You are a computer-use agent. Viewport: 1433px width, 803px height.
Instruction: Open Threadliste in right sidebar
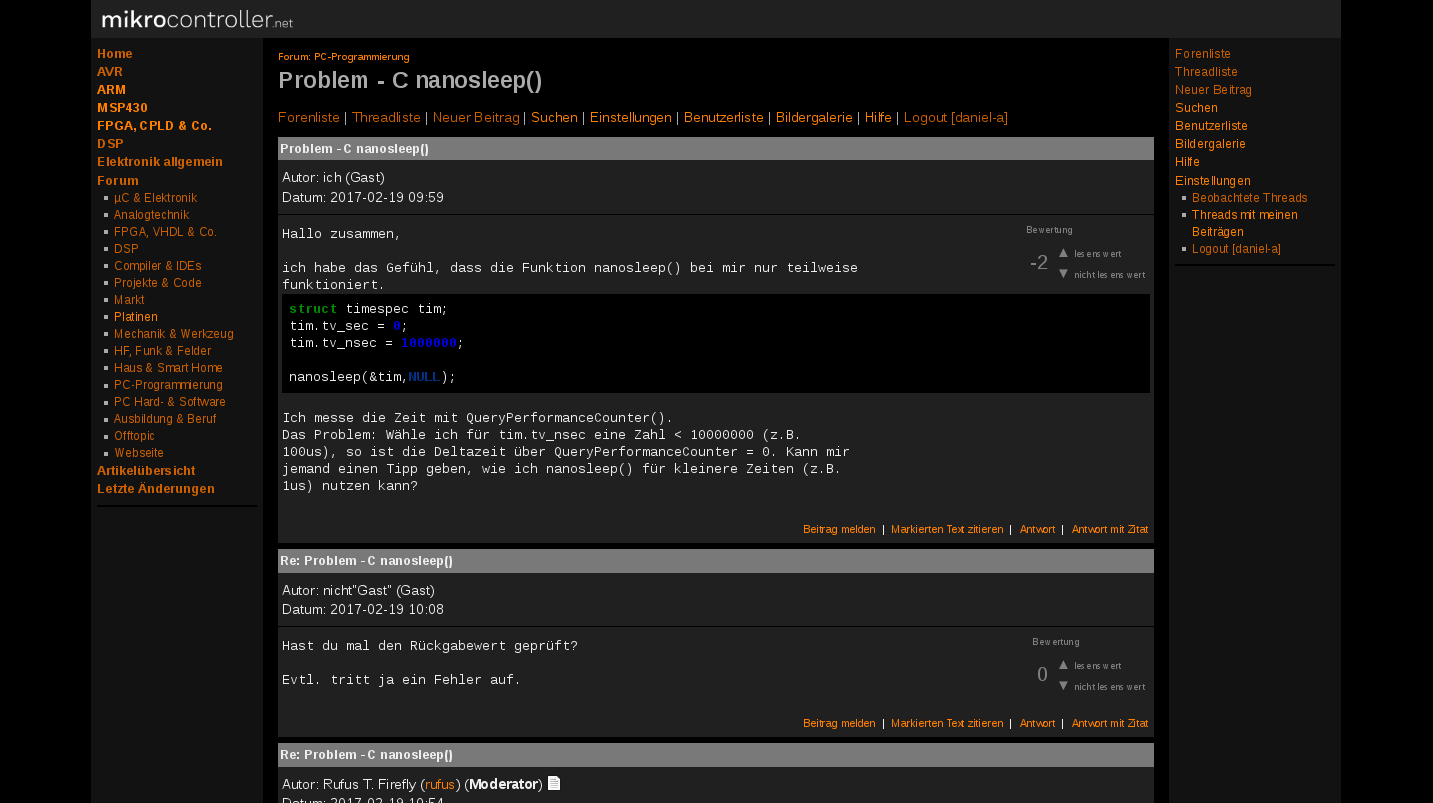[1206, 72]
